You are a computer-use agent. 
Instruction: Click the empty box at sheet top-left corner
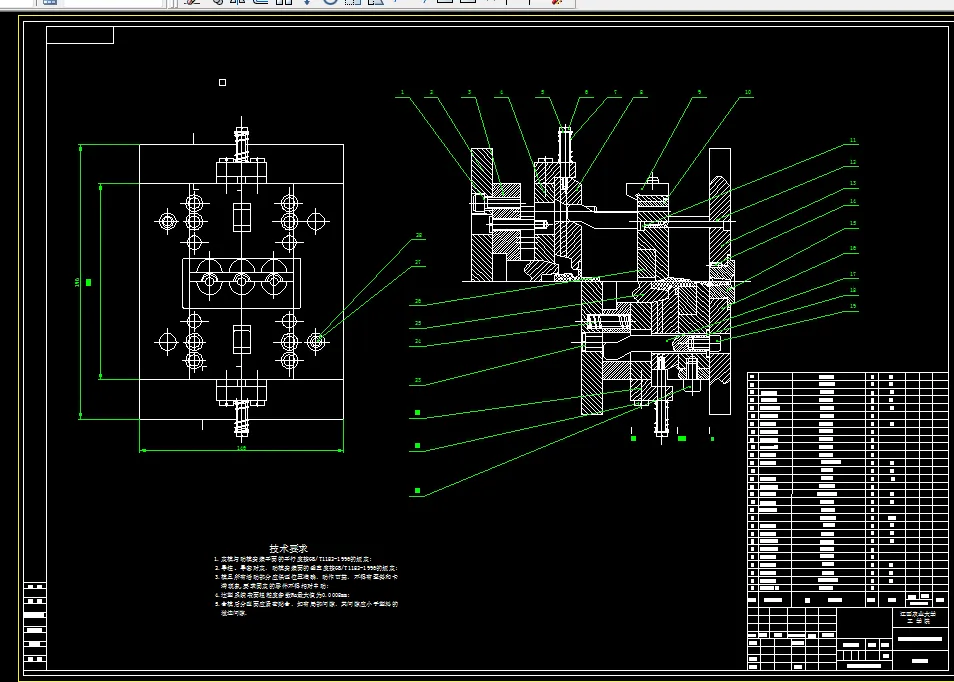click(x=80, y=35)
